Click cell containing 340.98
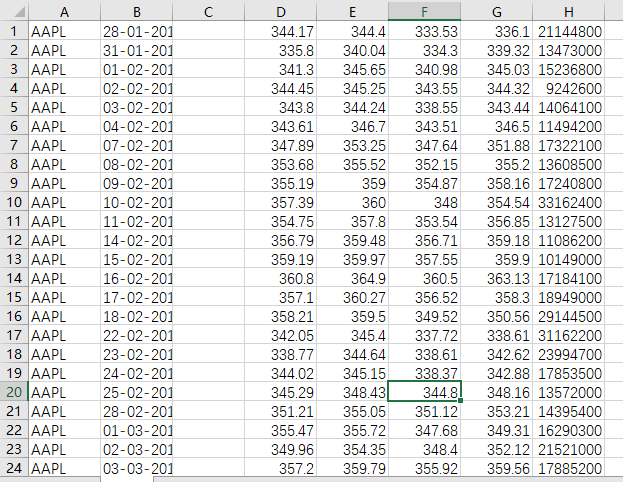Image resolution: width=623 pixels, height=482 pixels. 424,70
